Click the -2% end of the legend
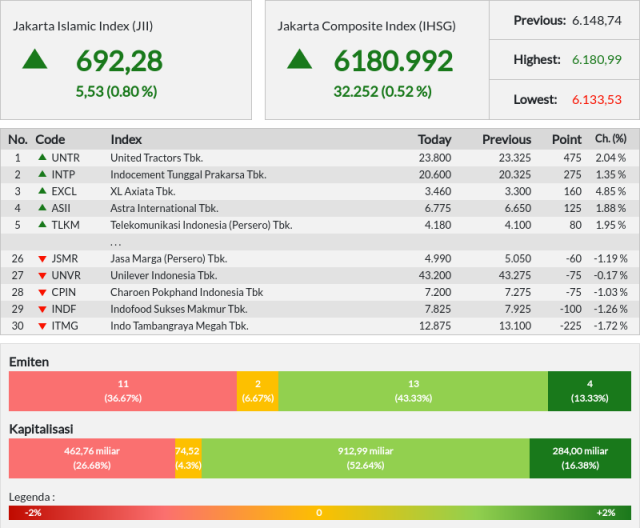The image size is (640, 528). click(33, 512)
